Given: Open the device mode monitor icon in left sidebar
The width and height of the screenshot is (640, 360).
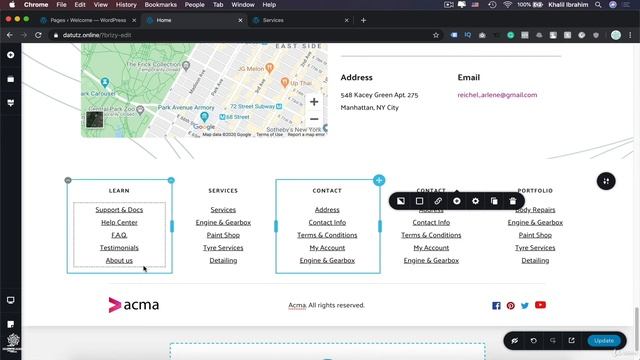Looking at the screenshot, I should pyautogui.click(x=11, y=300).
